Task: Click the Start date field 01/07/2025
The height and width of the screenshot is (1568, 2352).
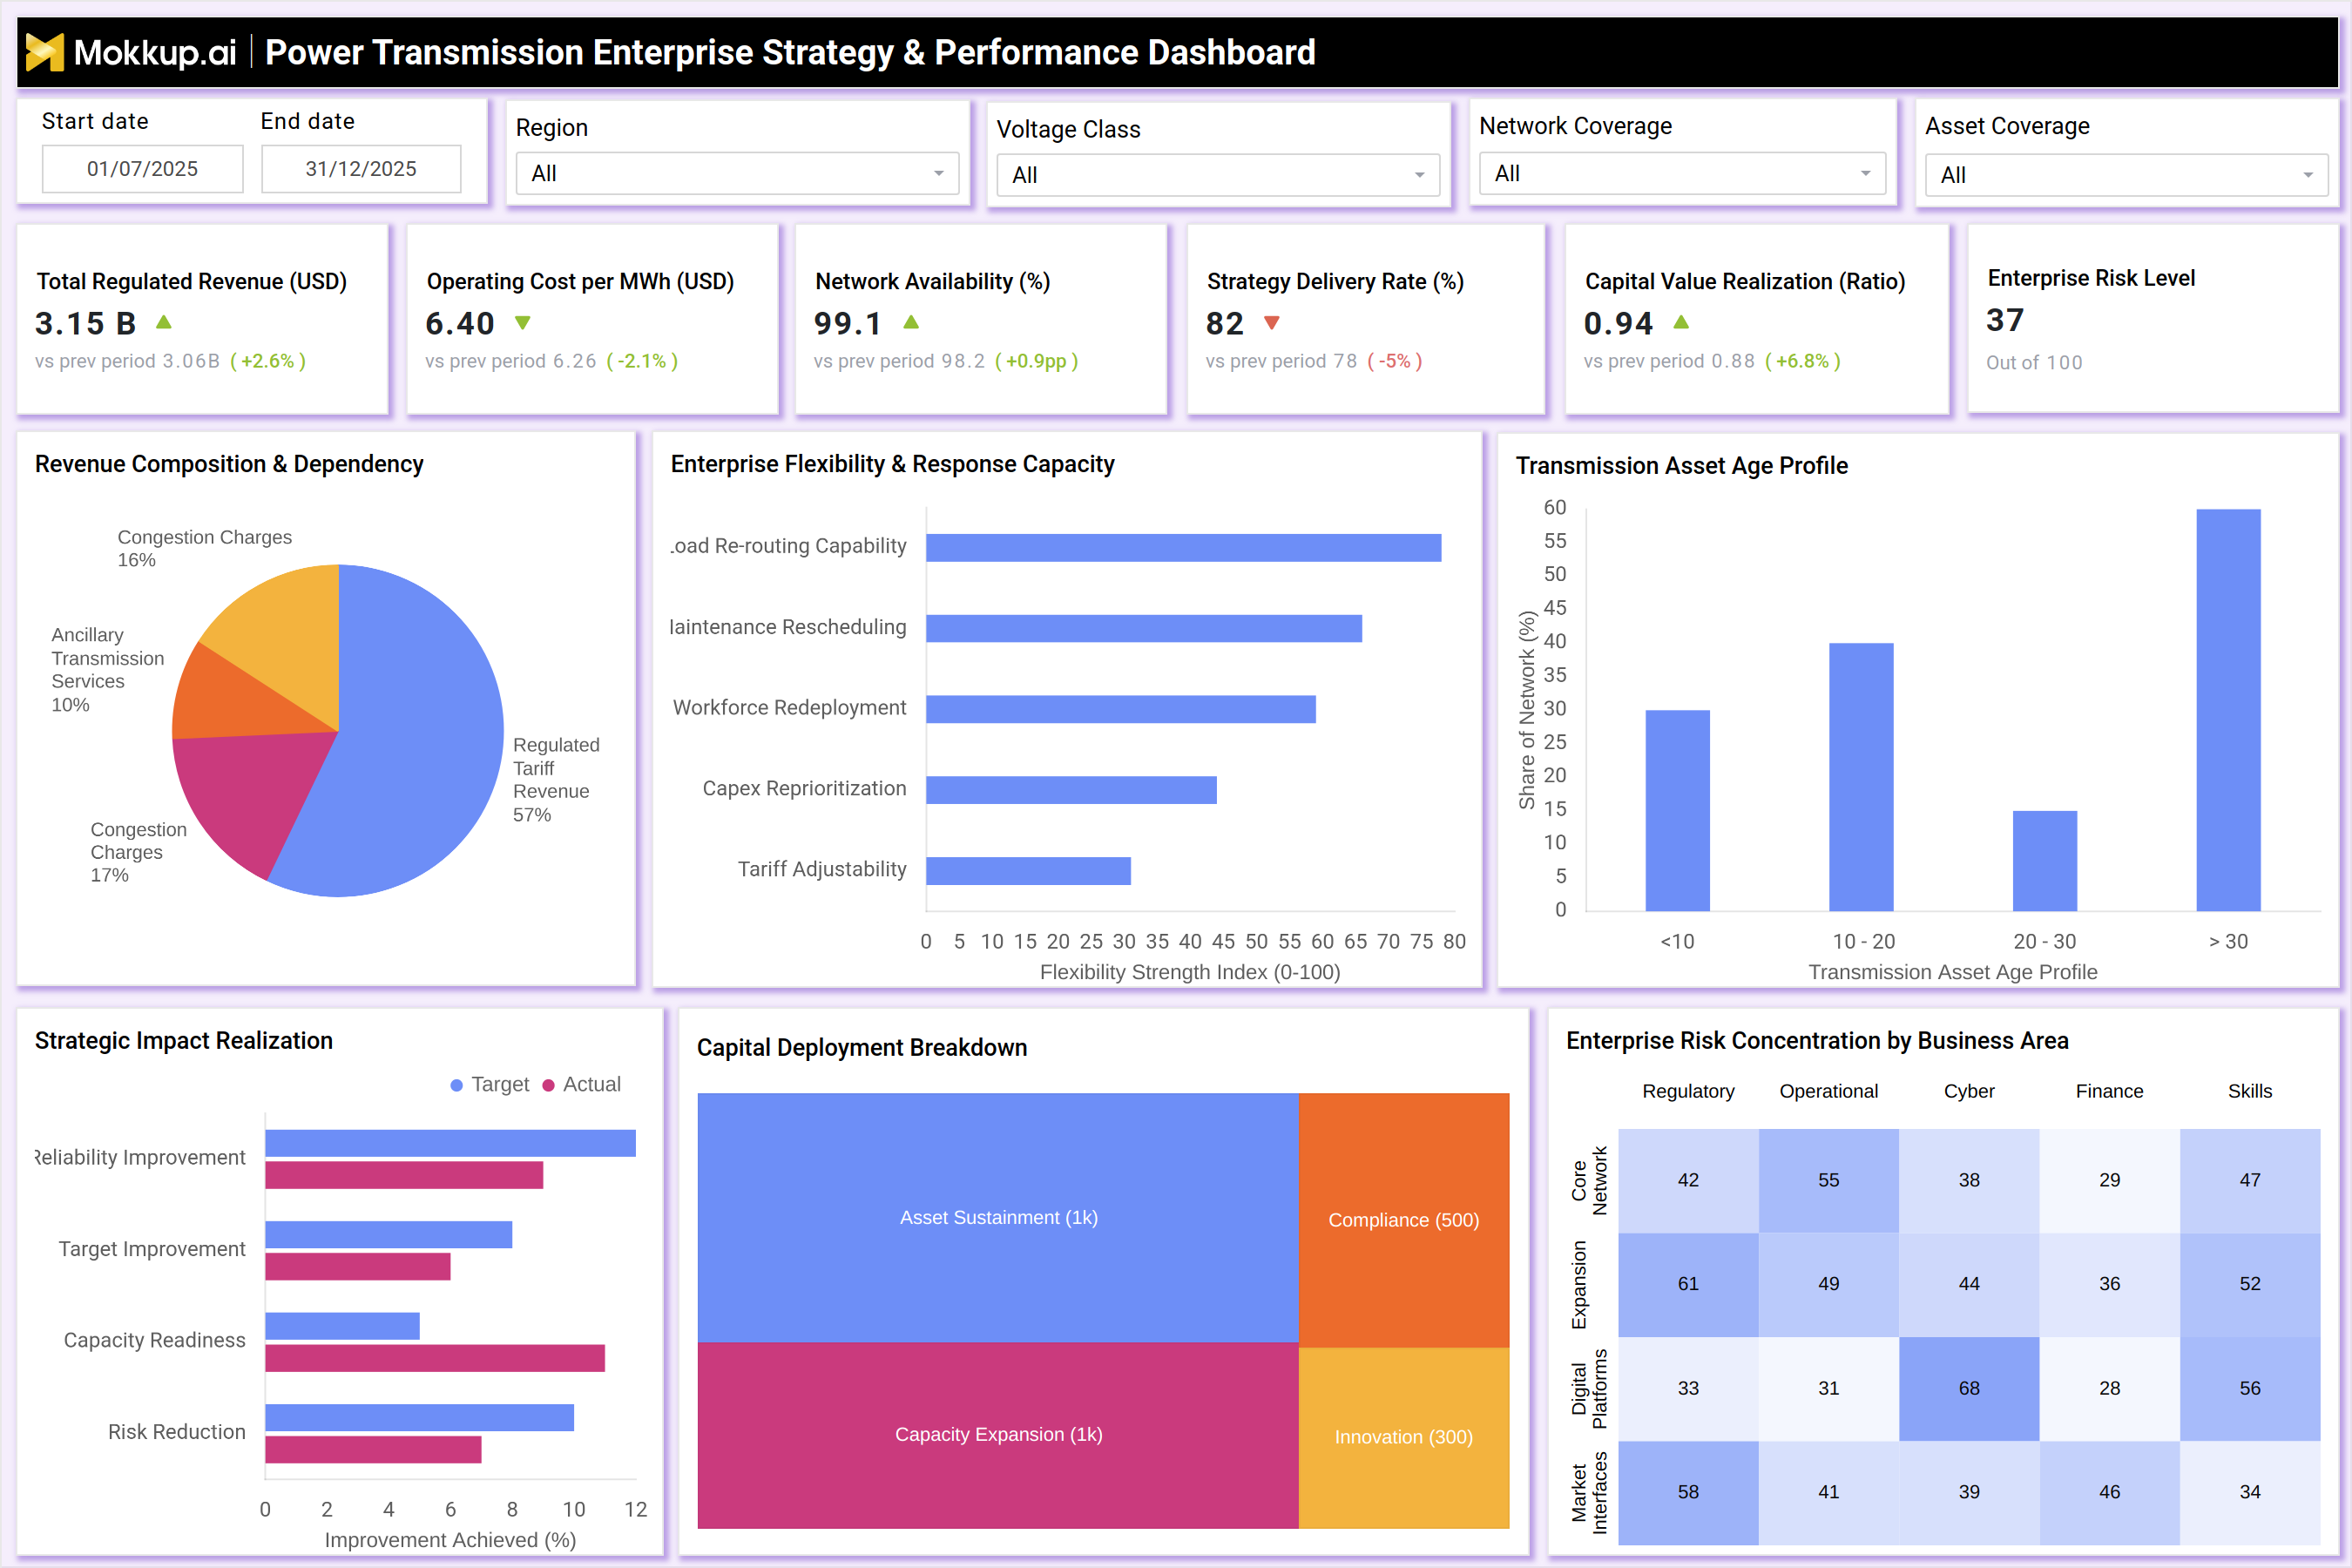Action: [142, 169]
